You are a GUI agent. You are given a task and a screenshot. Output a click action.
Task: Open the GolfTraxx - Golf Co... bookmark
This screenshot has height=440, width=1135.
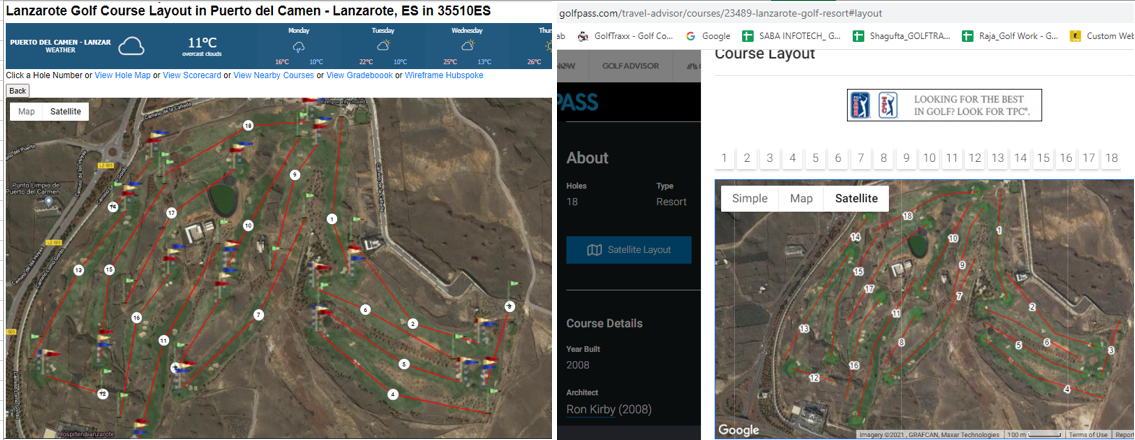(627, 35)
